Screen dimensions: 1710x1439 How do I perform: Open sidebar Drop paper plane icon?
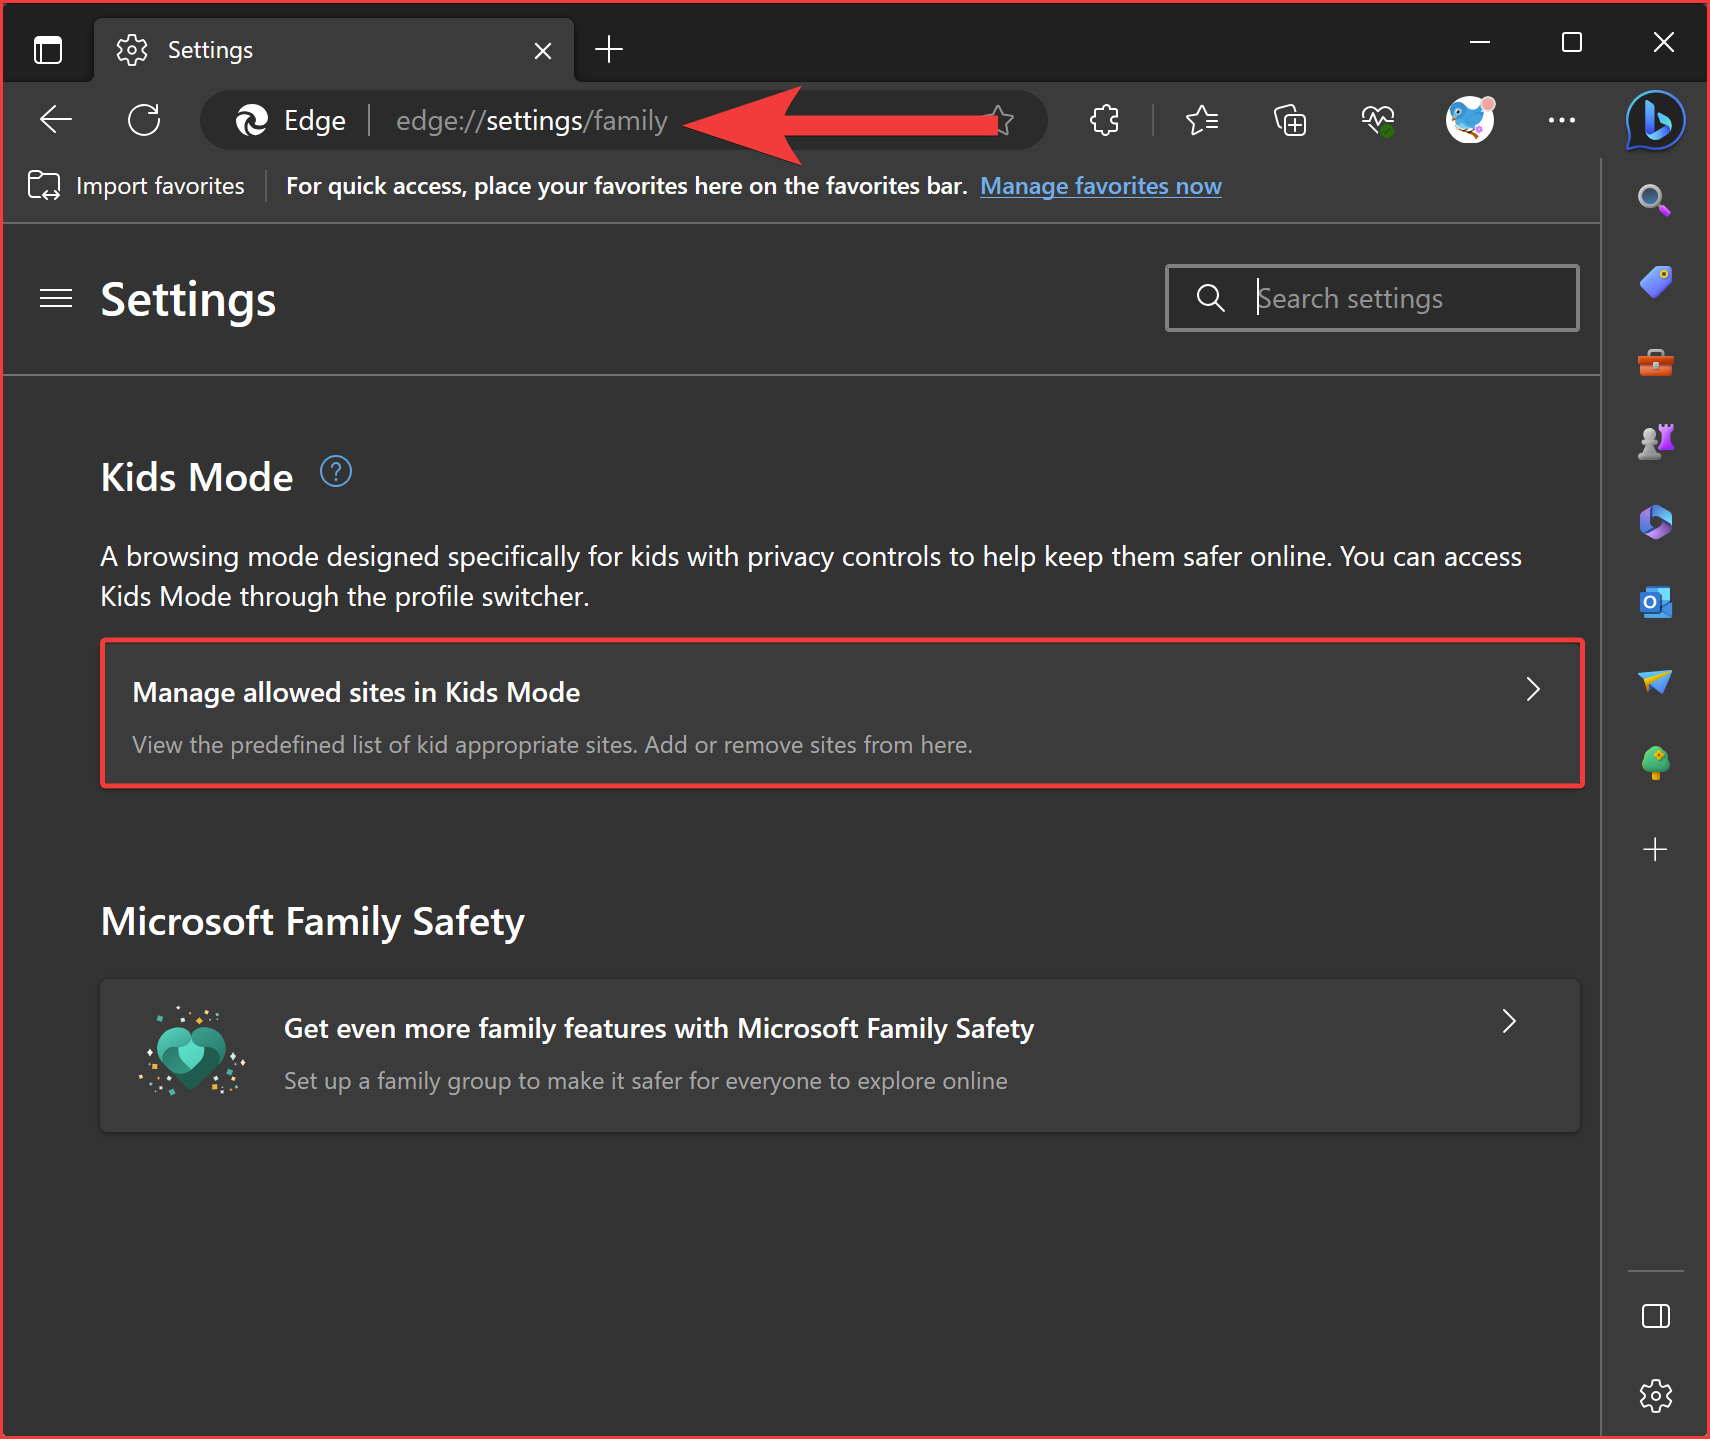pos(1655,681)
